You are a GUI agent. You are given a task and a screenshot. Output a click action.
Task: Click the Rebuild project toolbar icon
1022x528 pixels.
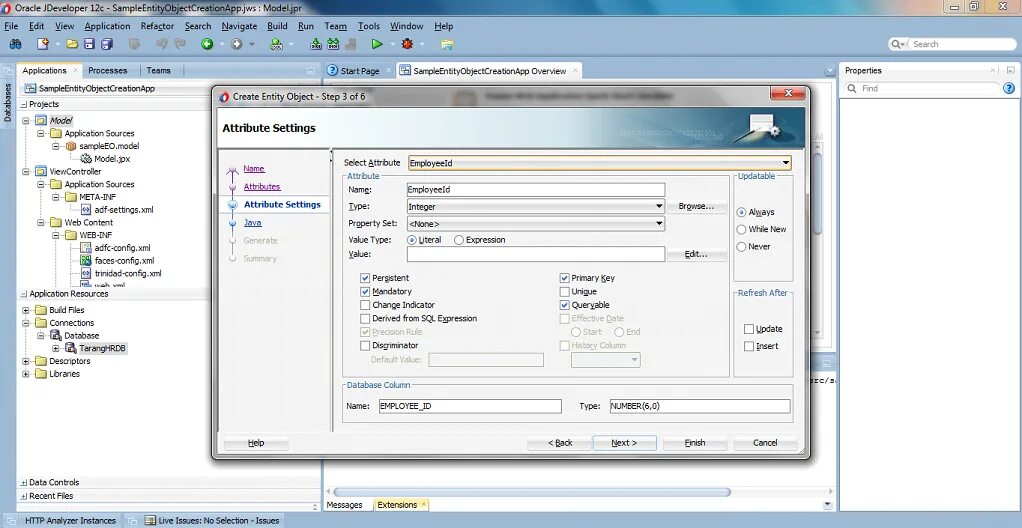[x=333, y=44]
